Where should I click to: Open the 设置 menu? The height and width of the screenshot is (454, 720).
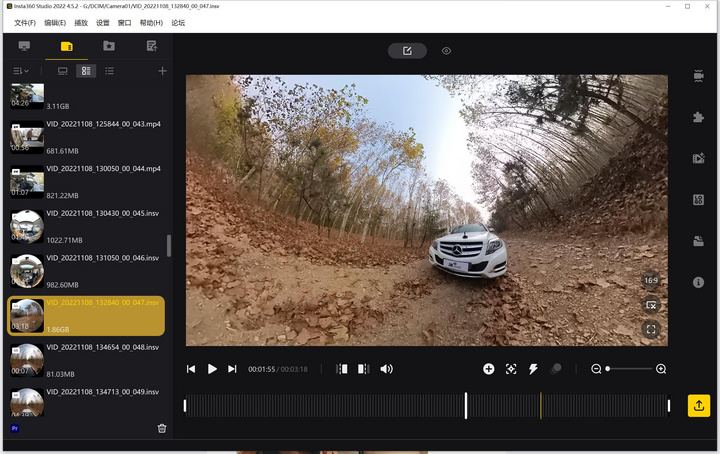click(x=103, y=22)
